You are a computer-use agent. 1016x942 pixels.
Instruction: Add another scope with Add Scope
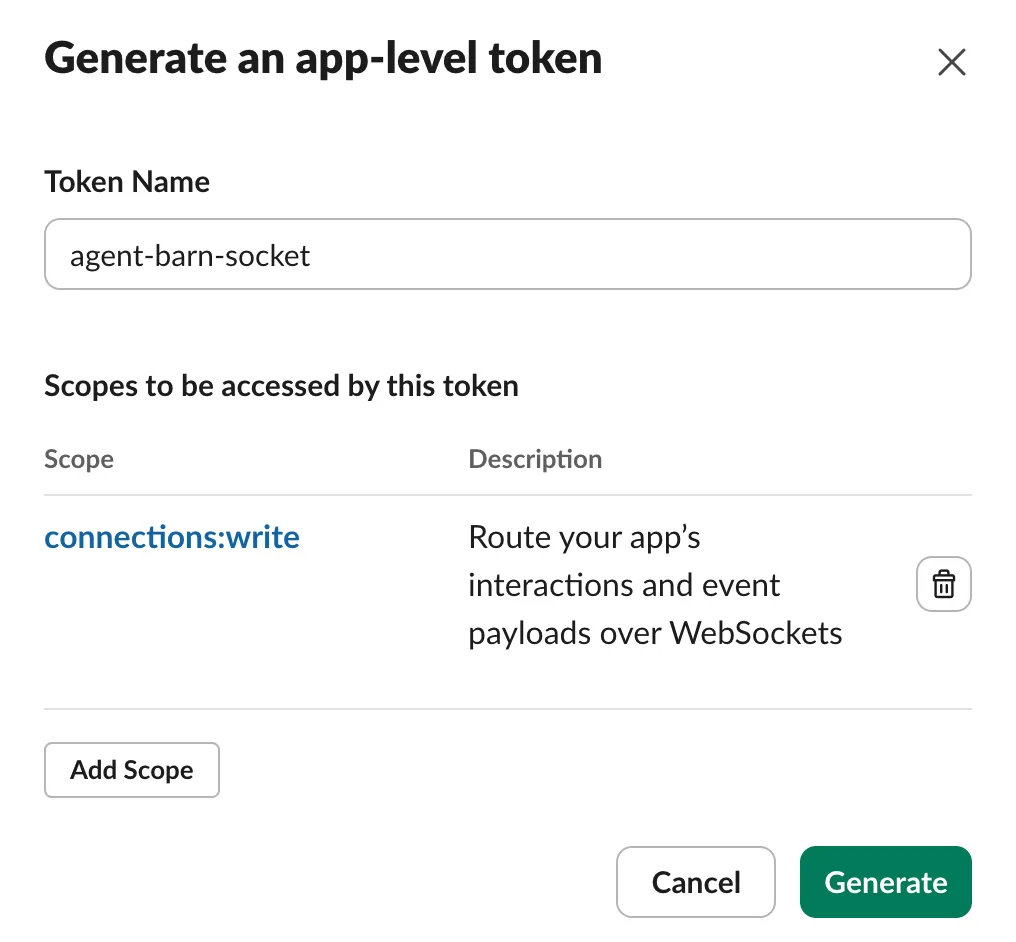tap(132, 770)
